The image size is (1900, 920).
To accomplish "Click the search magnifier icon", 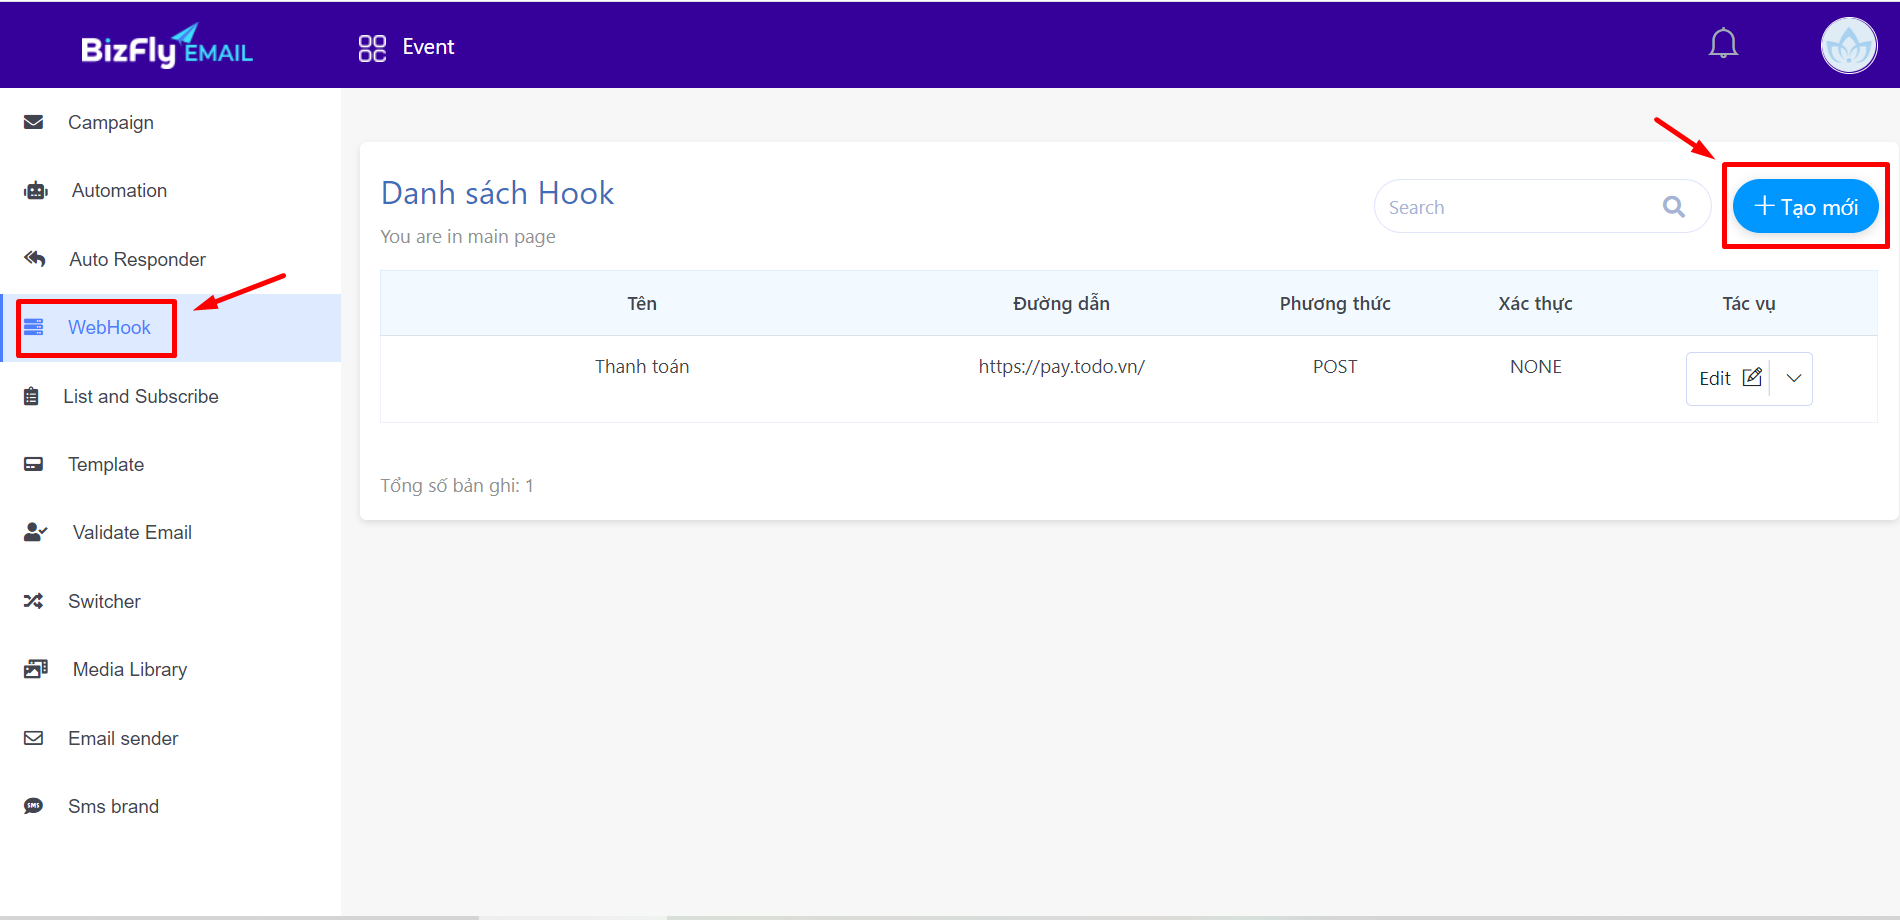I will 1674,207.
